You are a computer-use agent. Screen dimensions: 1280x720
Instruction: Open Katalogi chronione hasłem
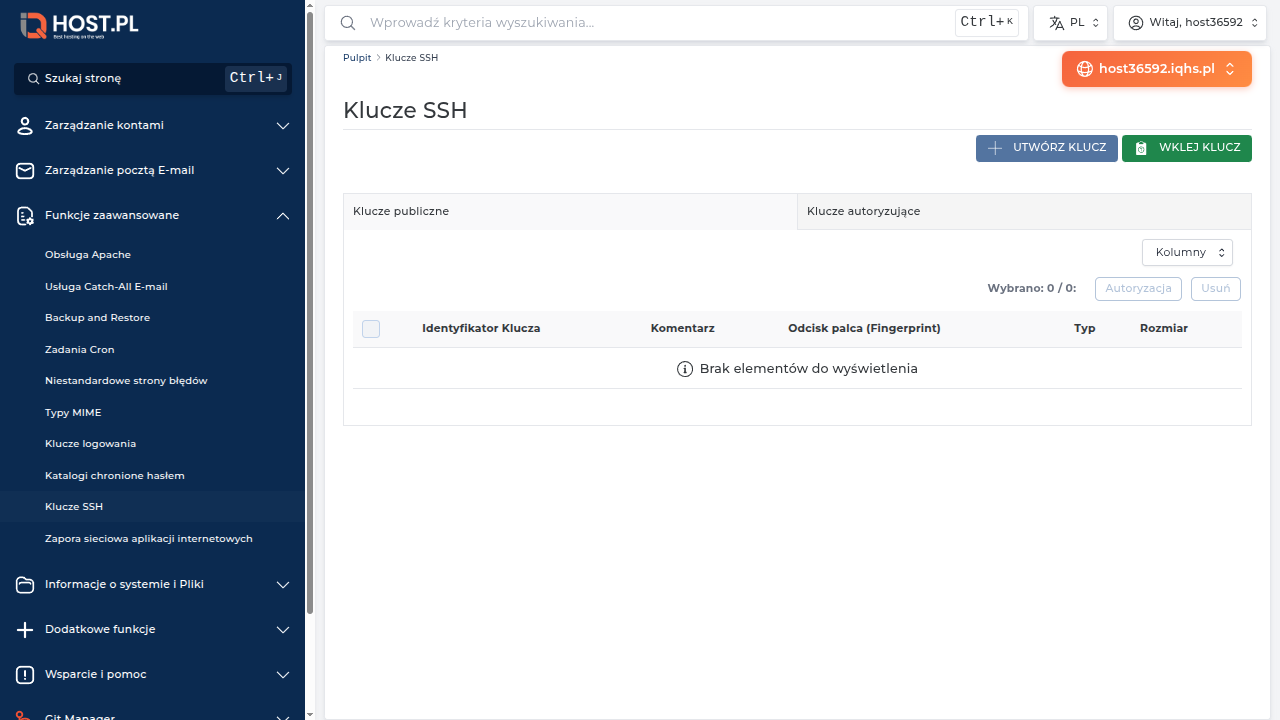coord(115,476)
